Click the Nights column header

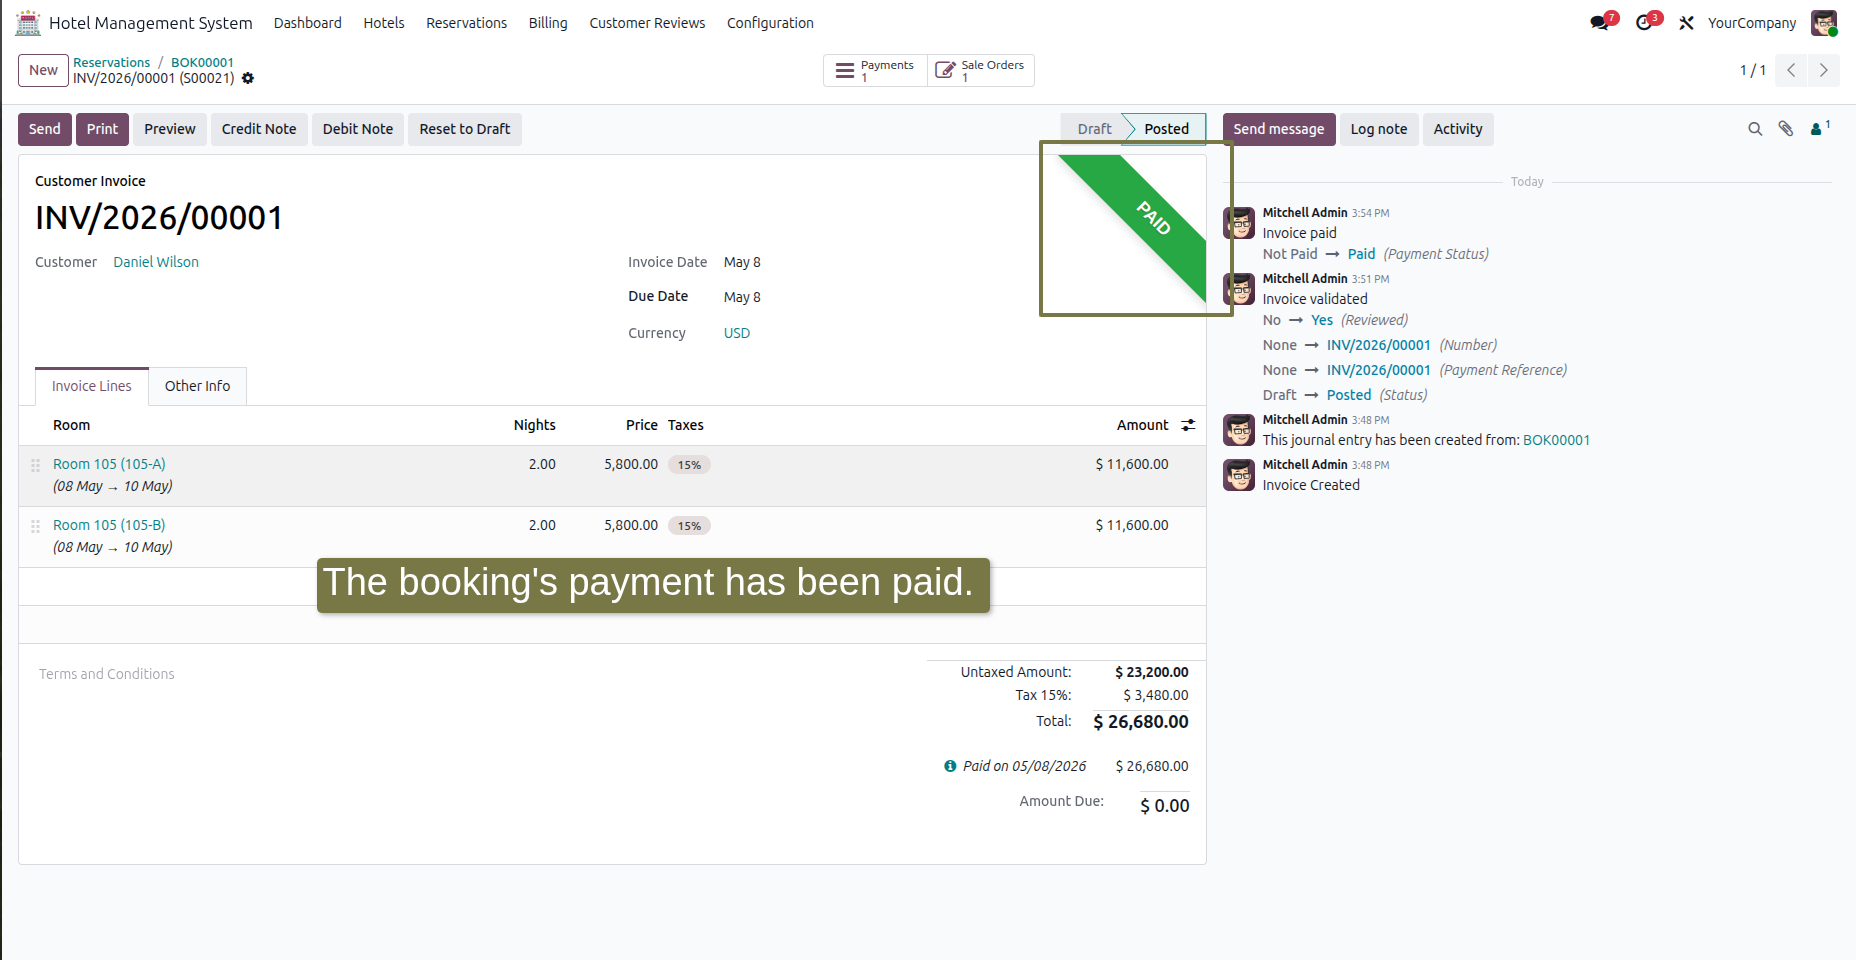pyautogui.click(x=535, y=425)
